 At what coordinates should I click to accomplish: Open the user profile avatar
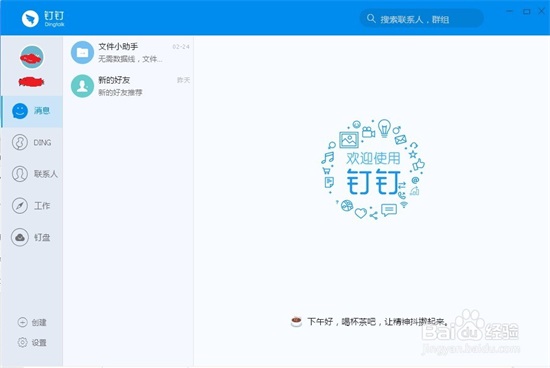(x=32, y=57)
